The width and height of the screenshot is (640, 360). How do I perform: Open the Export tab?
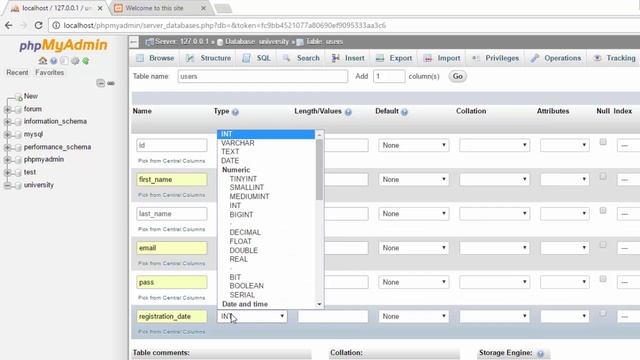(394, 58)
